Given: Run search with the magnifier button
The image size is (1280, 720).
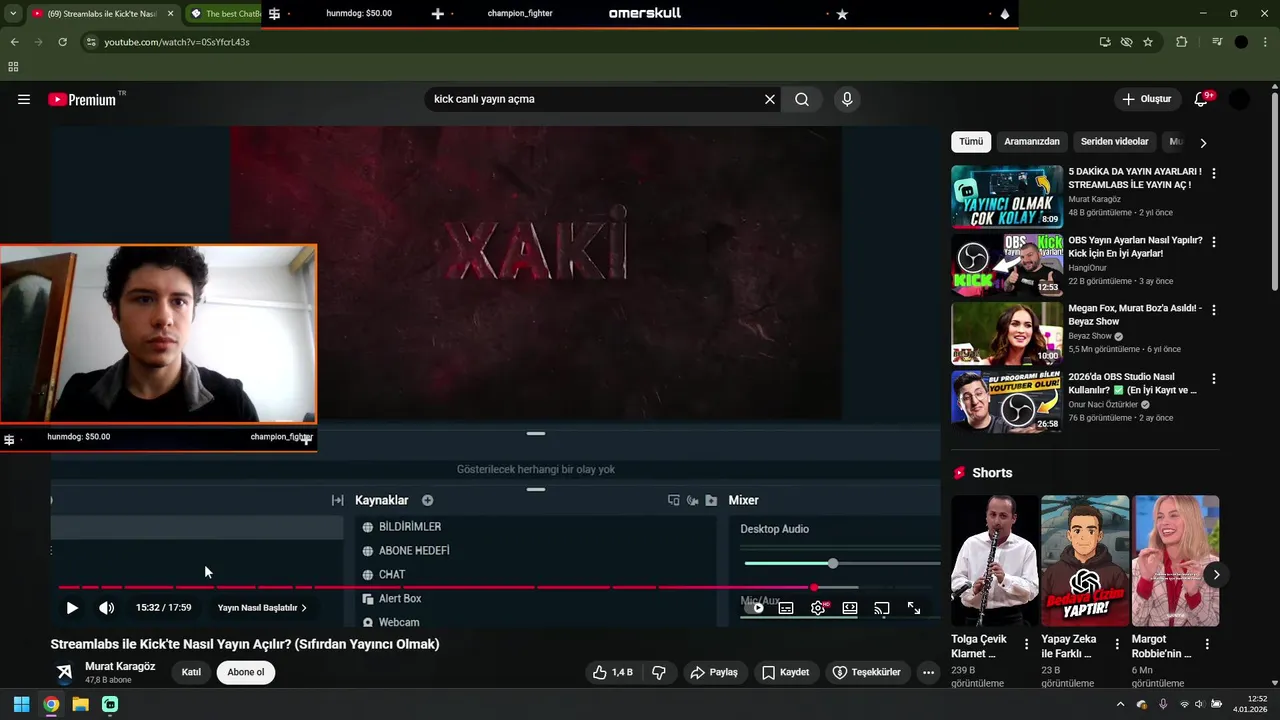Looking at the screenshot, I should click(802, 99).
